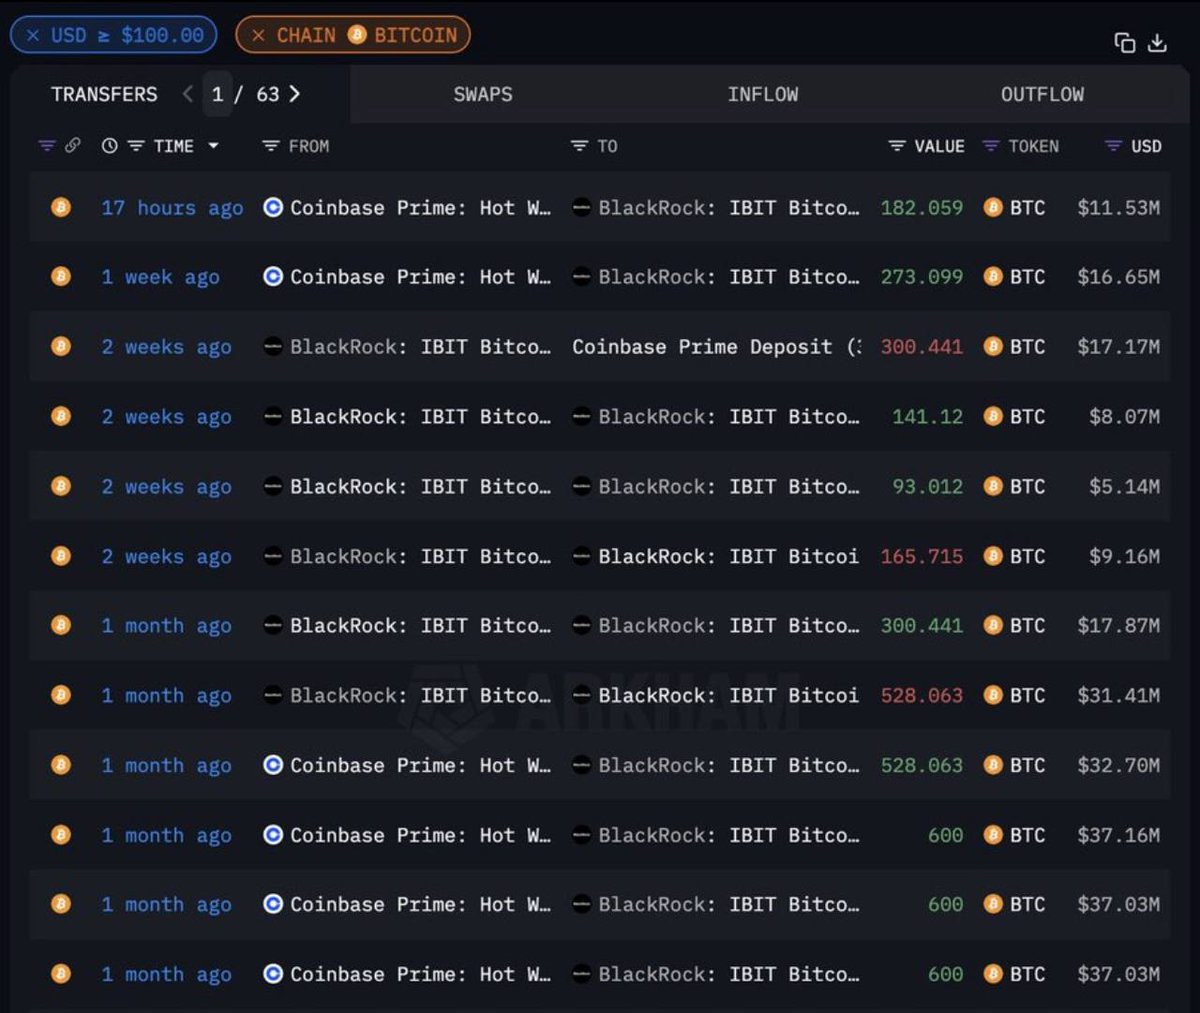Screen dimensions: 1200x1013
Task: Click Bitcoin chain icon in 1 week ago row
Action: (x=61, y=276)
